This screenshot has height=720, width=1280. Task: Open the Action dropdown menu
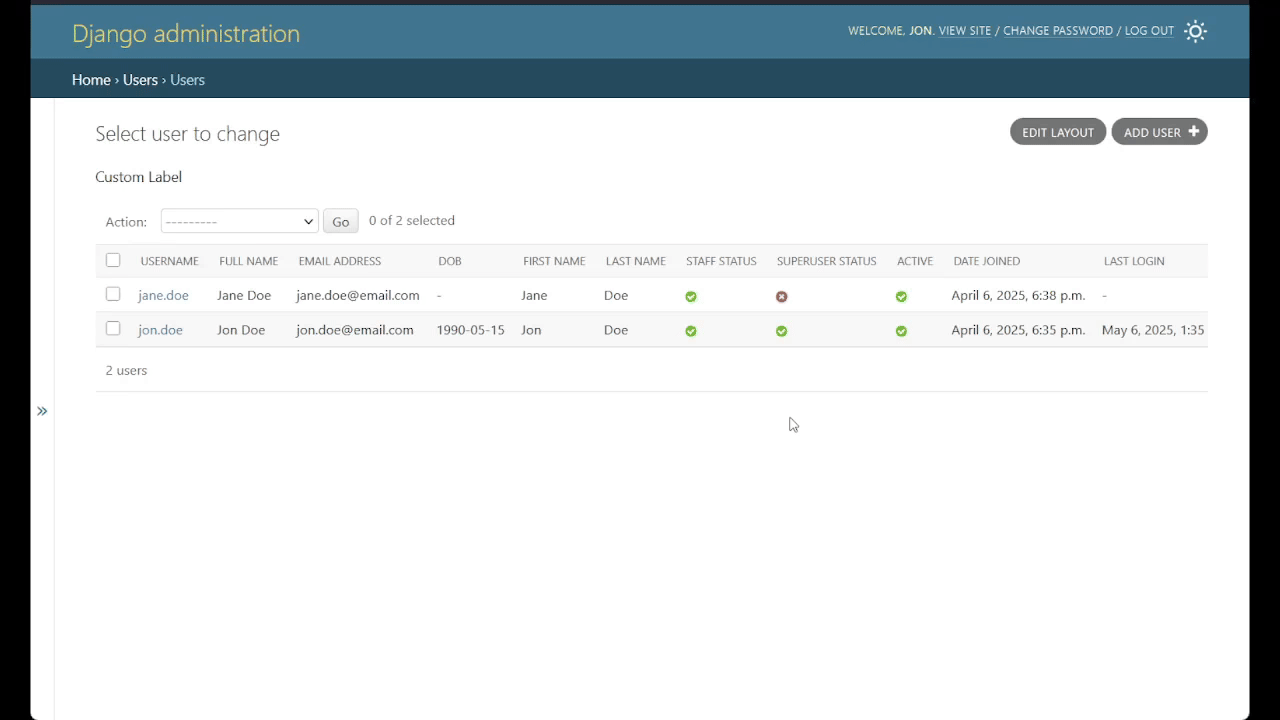click(238, 221)
